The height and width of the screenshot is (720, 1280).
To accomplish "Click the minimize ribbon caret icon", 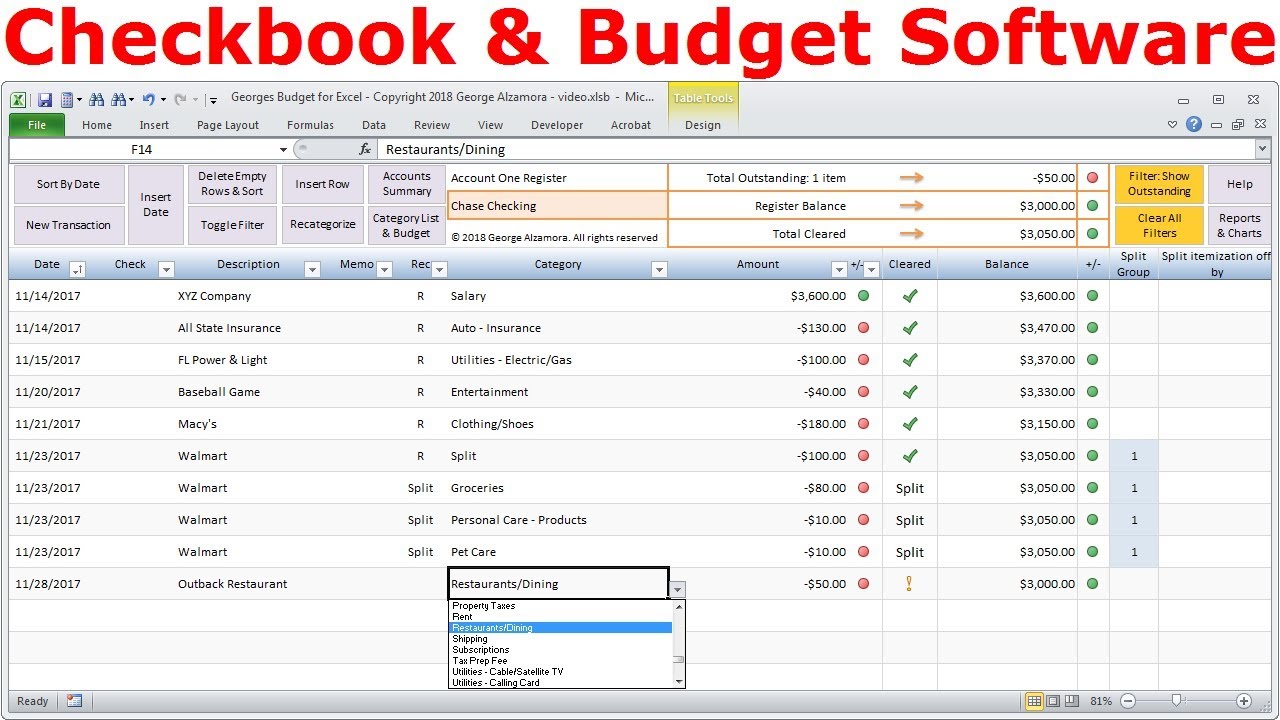I will tap(1173, 125).
